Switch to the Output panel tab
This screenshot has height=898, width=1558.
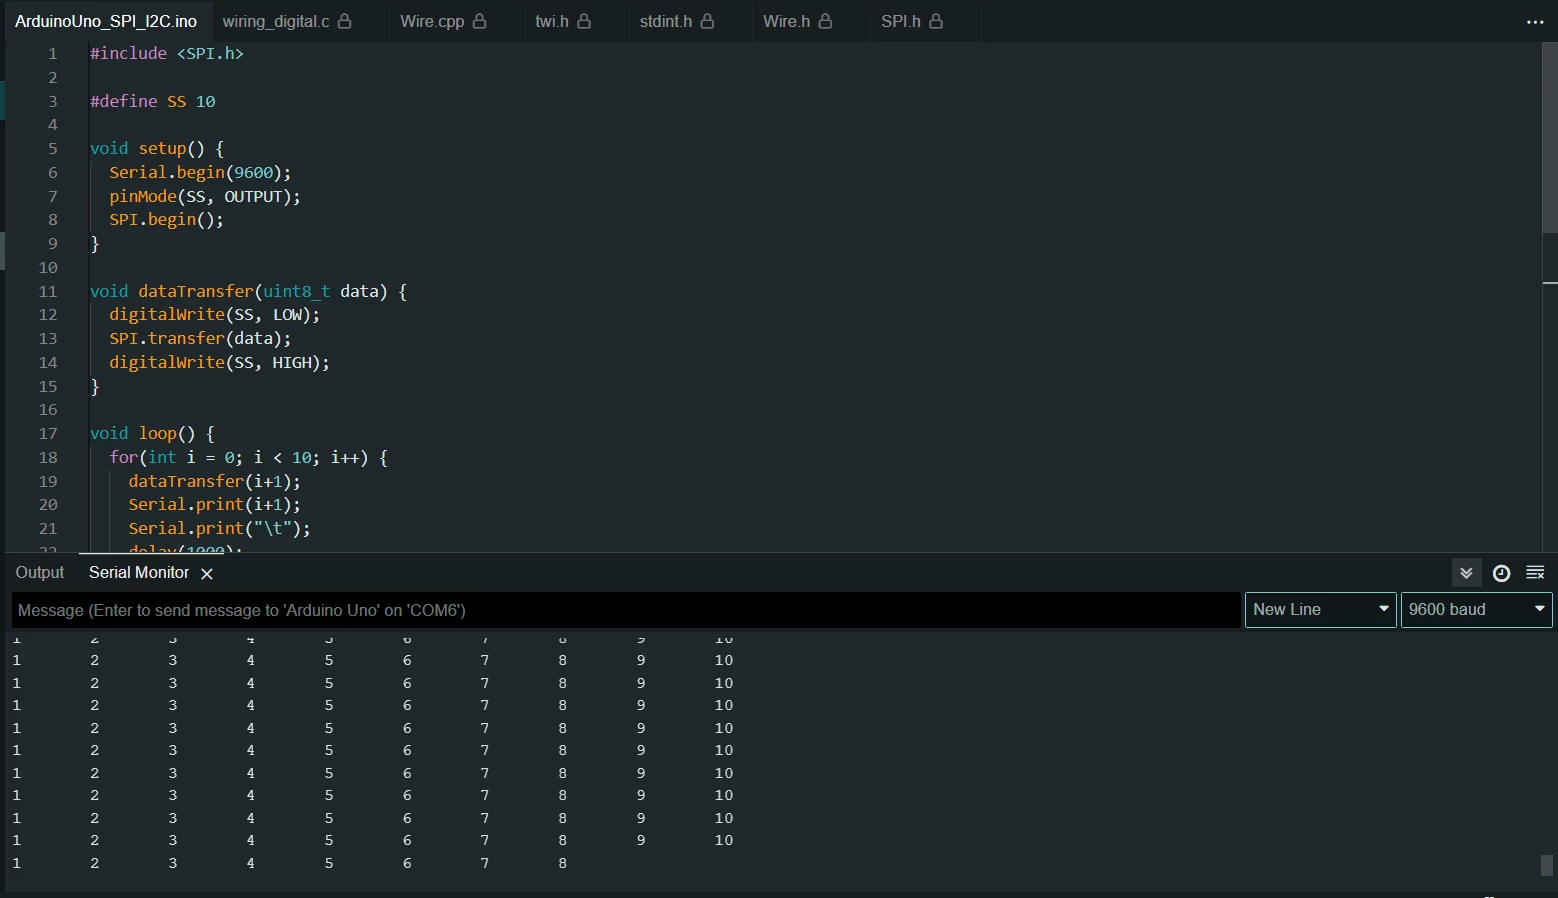[x=40, y=573]
